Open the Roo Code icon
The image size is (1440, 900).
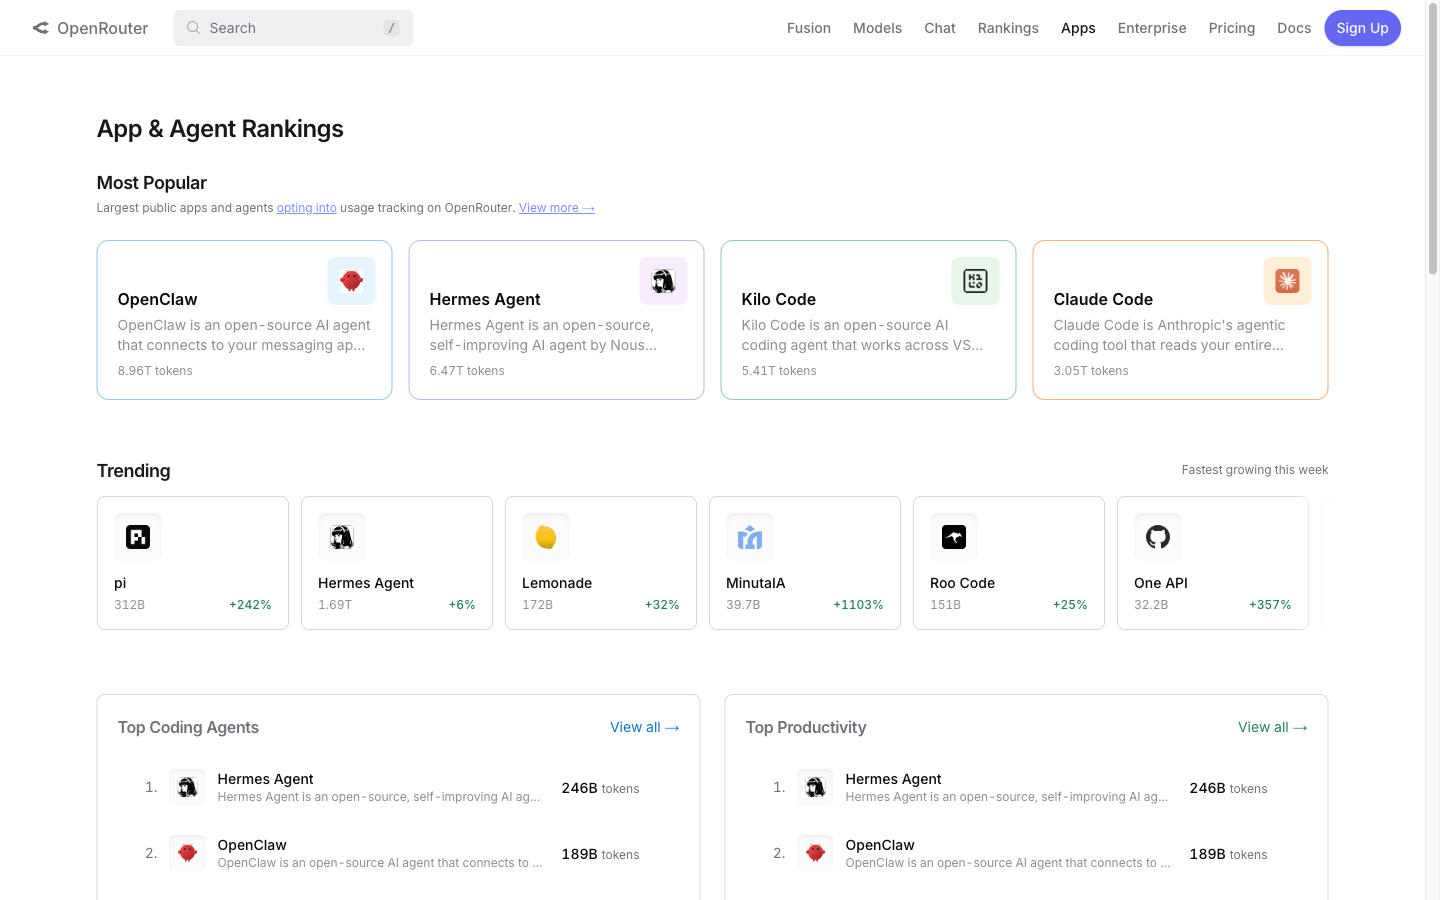[x=954, y=537]
